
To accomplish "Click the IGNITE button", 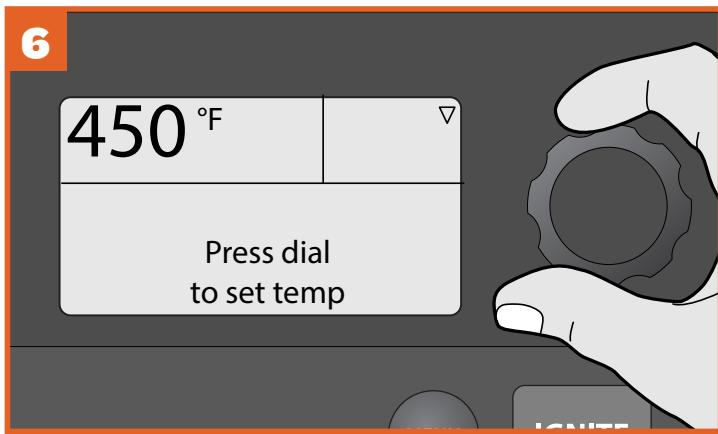I will click(x=582, y=409).
